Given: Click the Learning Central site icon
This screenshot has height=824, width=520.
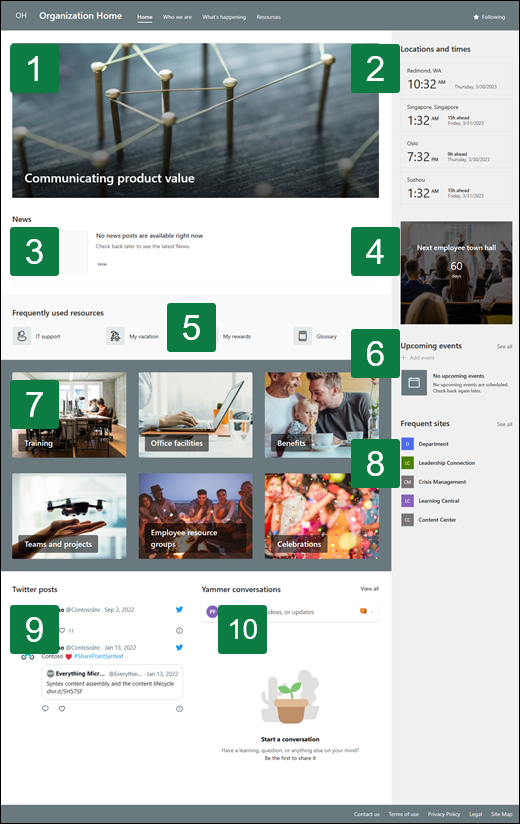Looking at the screenshot, I should click(x=408, y=501).
